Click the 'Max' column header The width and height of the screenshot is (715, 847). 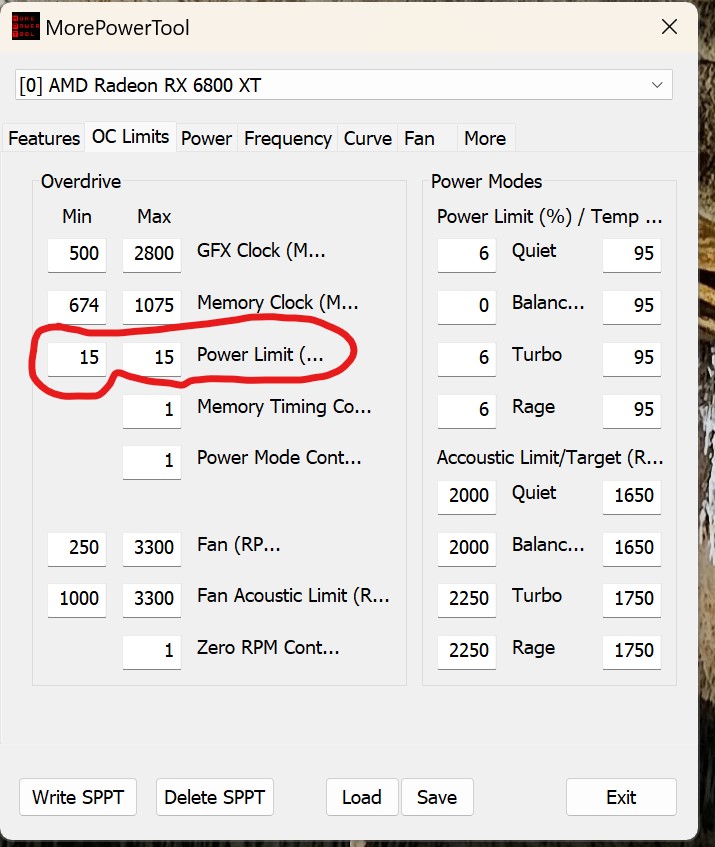[x=154, y=217]
